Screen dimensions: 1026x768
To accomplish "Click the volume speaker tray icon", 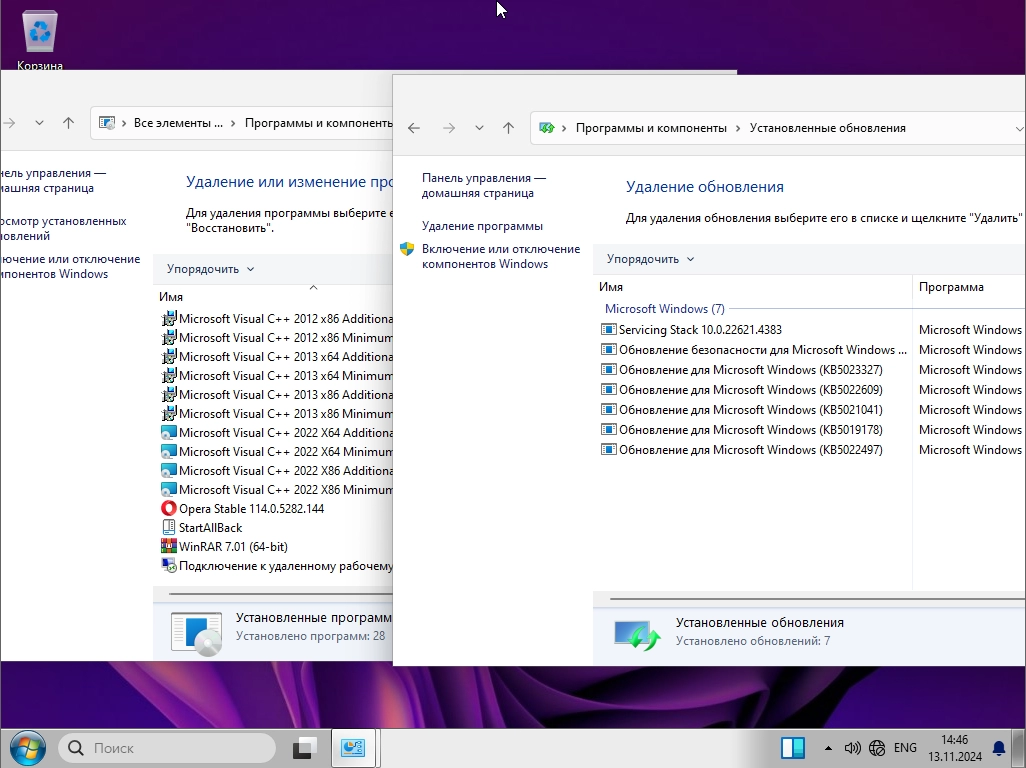I will click(x=852, y=748).
